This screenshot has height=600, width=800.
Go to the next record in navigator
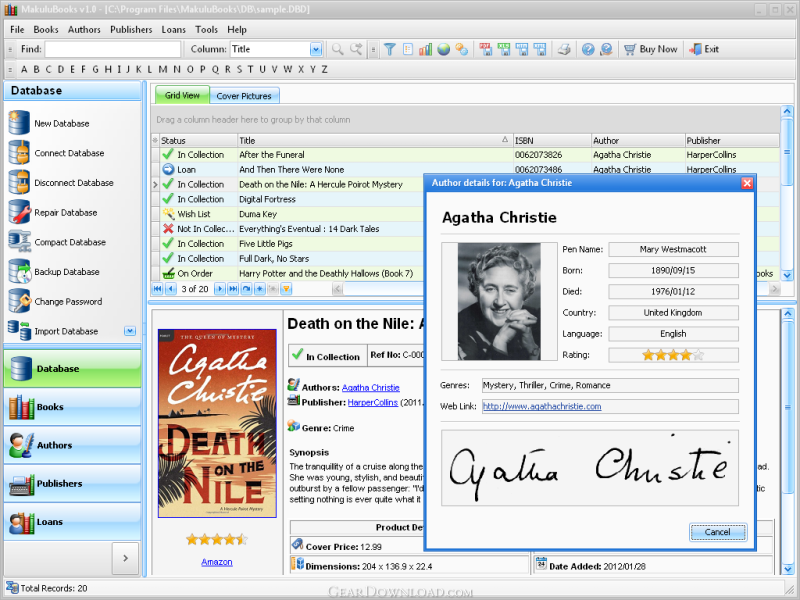point(219,289)
